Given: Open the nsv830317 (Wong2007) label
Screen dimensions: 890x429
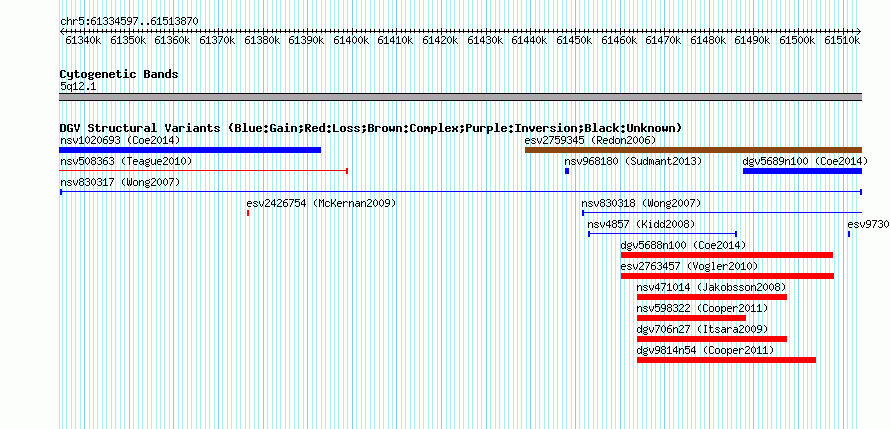Looking at the screenshot, I should coord(120,183).
